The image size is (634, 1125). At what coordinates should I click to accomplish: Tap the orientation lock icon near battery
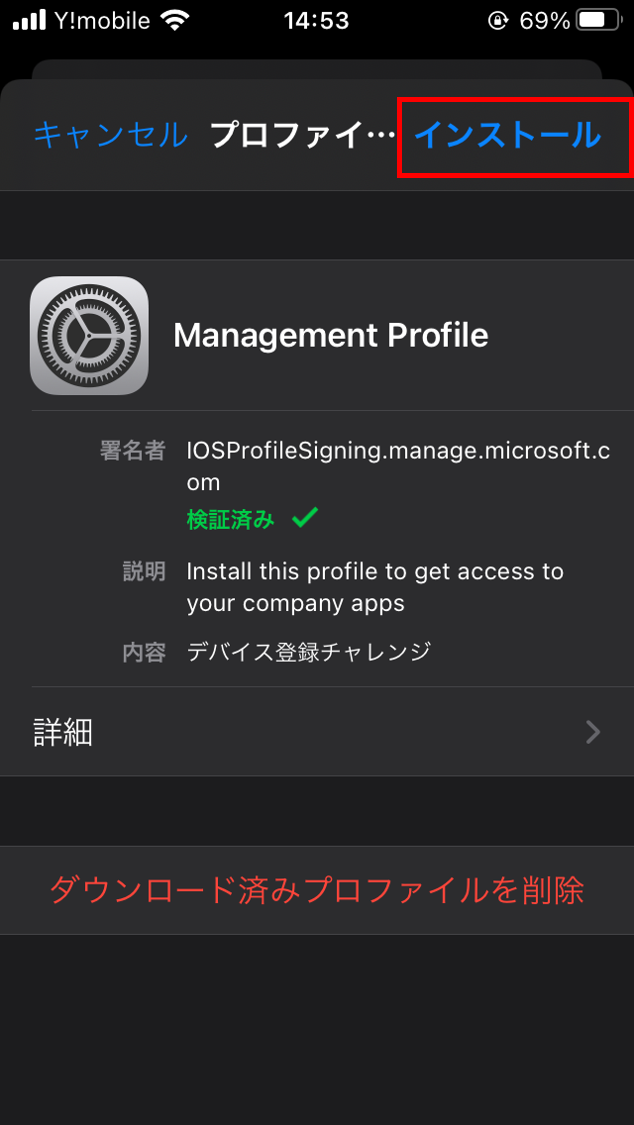click(x=501, y=20)
